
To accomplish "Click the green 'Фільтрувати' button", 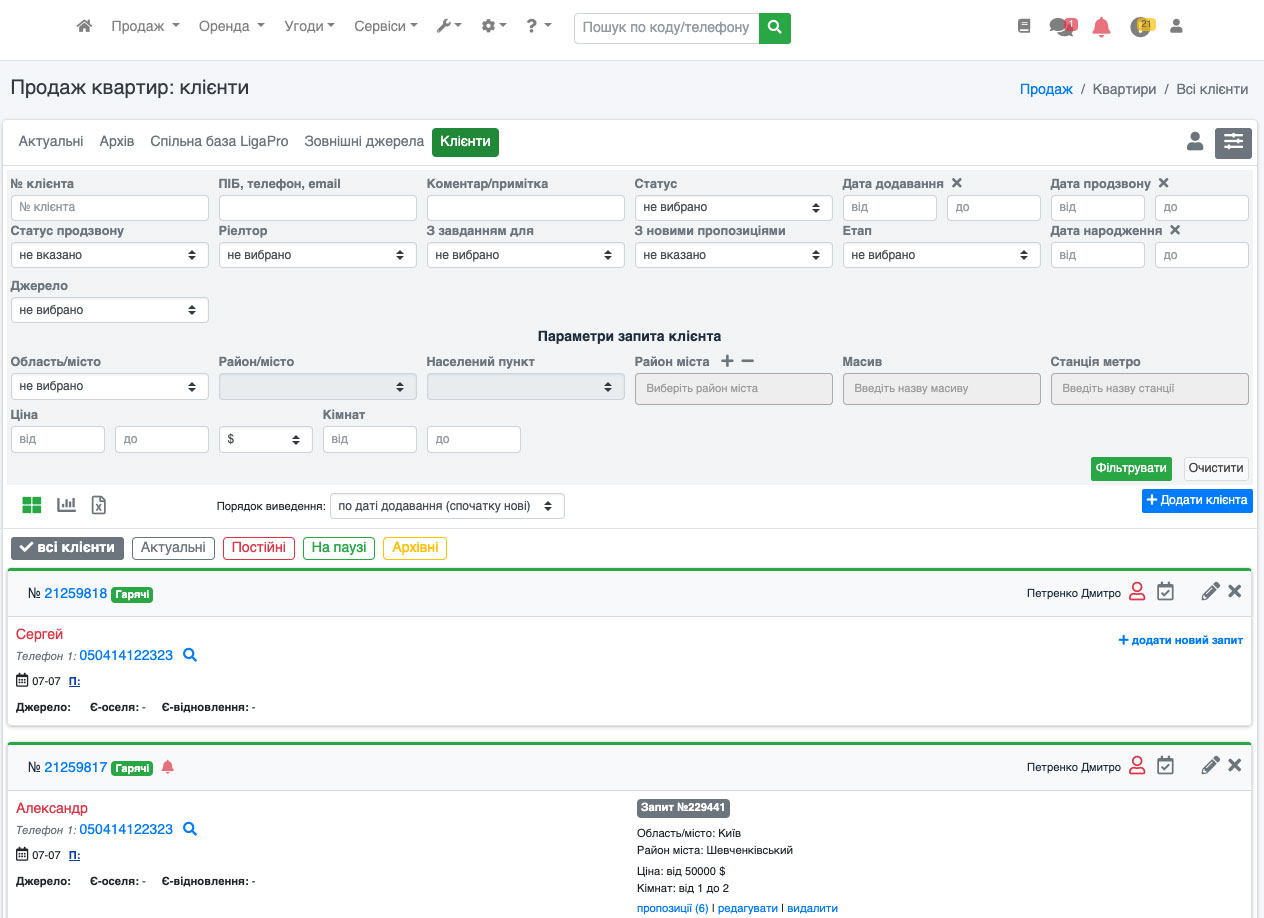I will (1131, 468).
